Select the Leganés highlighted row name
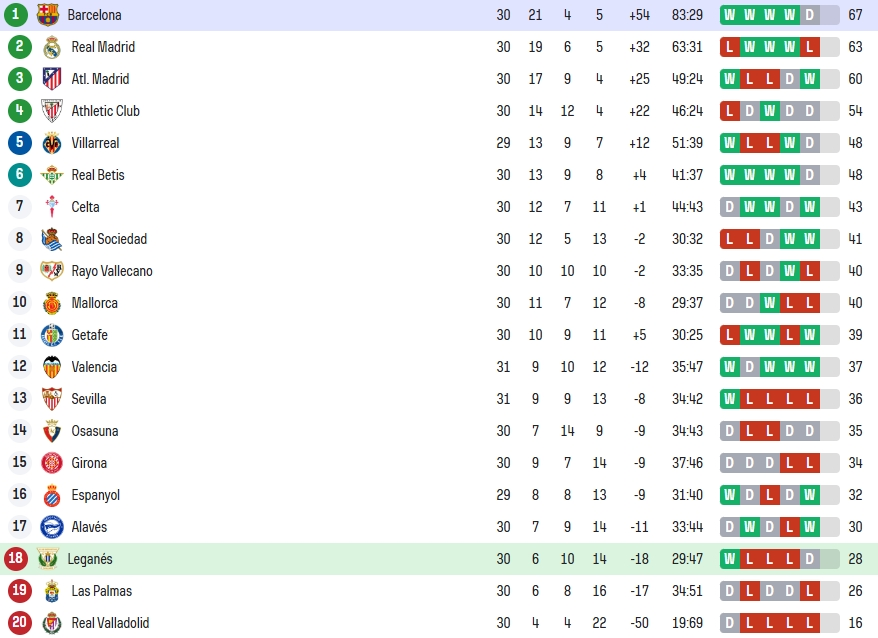The image size is (878, 638). pos(90,559)
